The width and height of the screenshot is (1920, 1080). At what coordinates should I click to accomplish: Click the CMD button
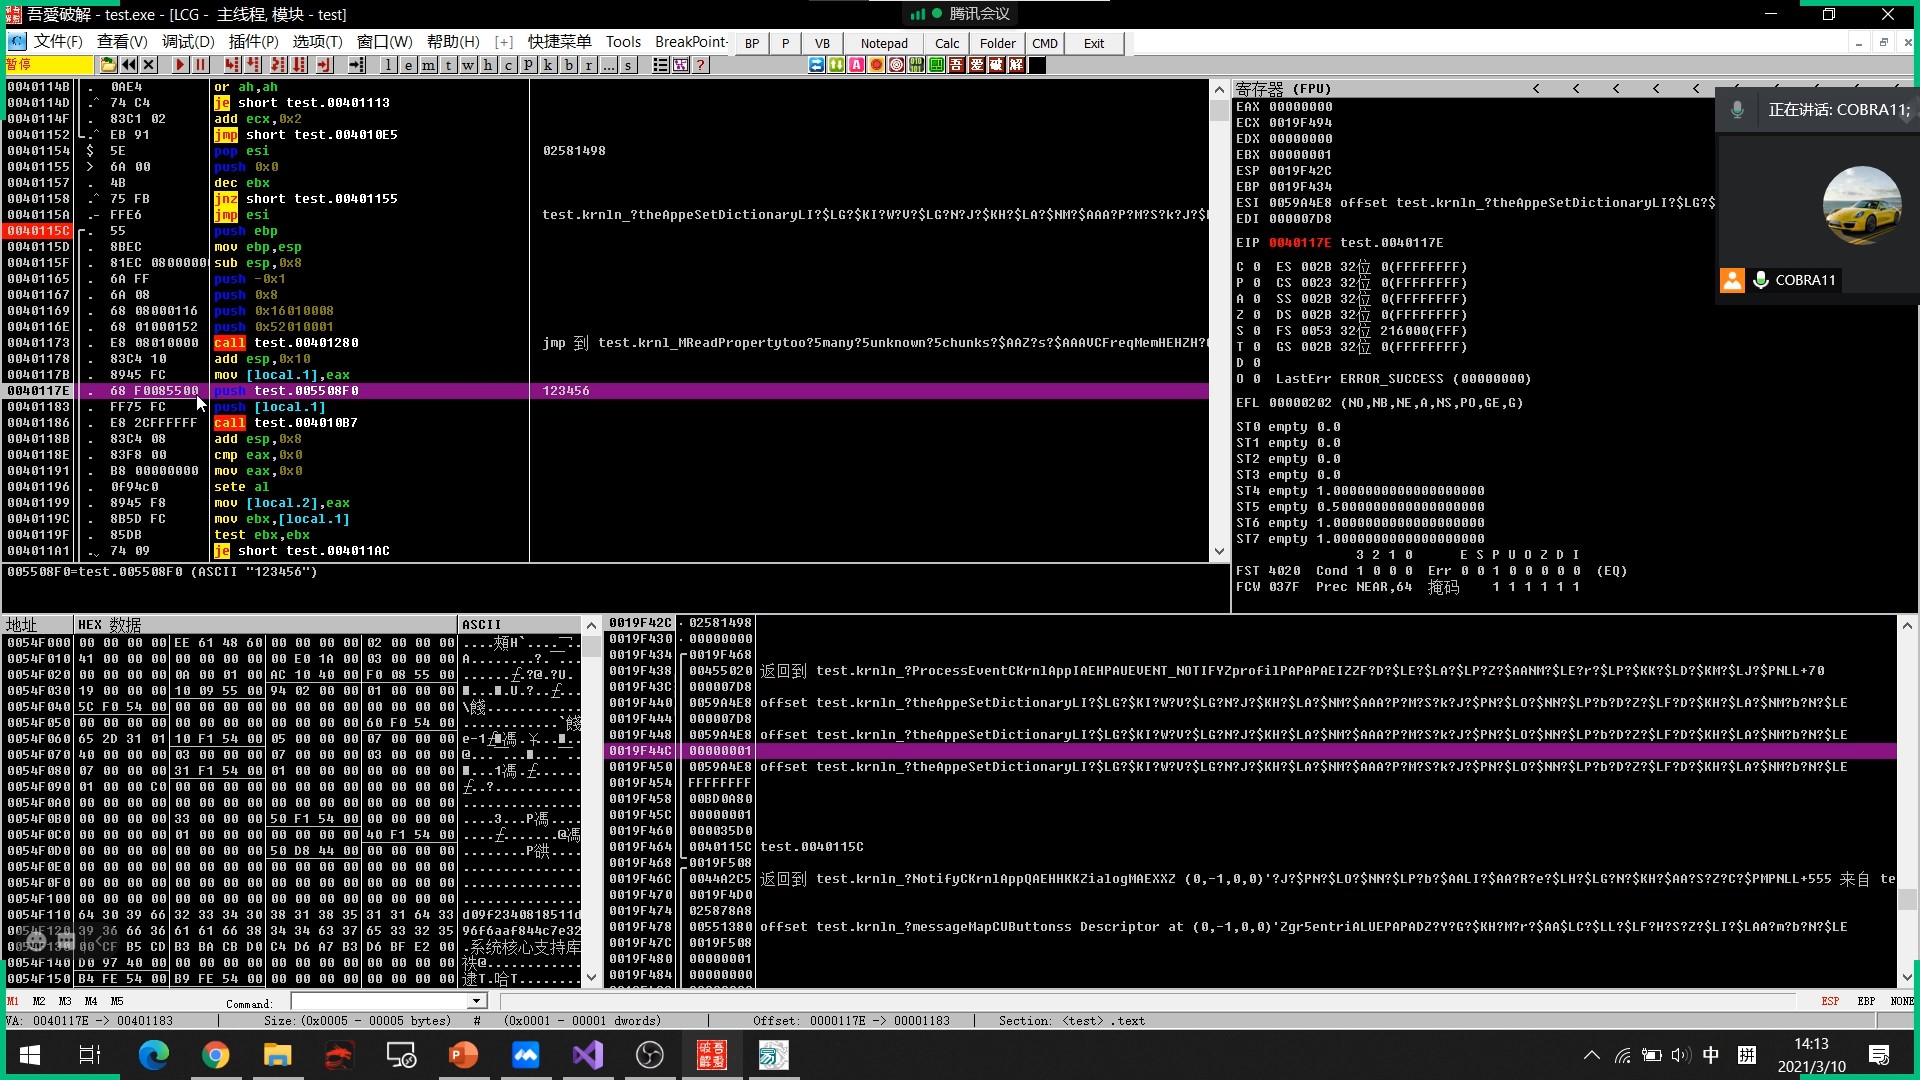tap(1045, 43)
